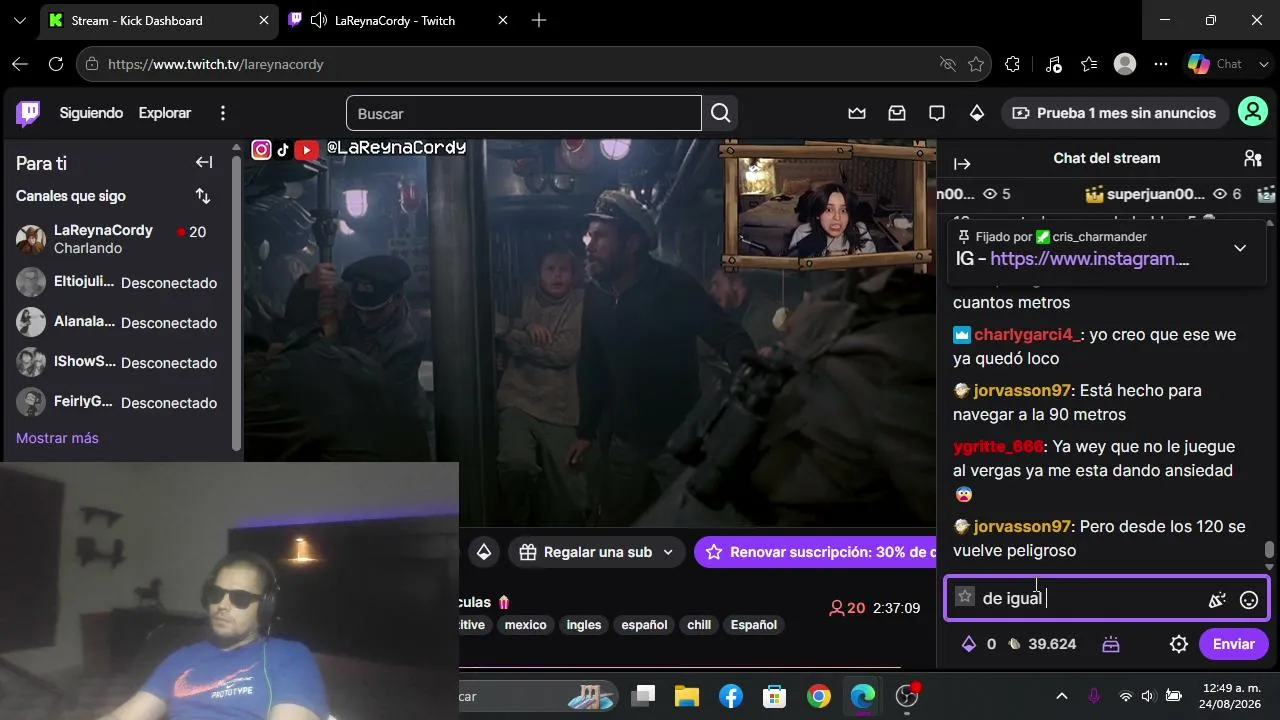The width and height of the screenshot is (1280, 720).
Task: Click the magnifier search button
Action: pyautogui.click(x=721, y=113)
